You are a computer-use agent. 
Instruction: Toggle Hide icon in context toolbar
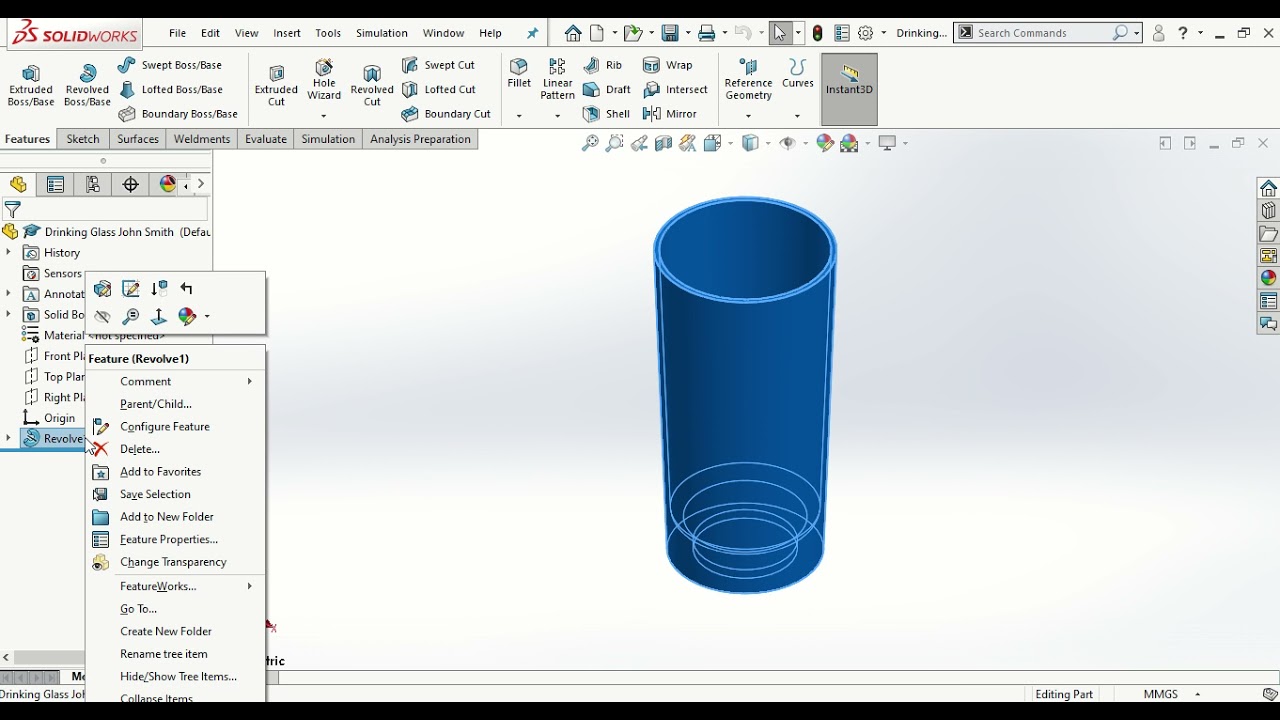[x=102, y=317]
